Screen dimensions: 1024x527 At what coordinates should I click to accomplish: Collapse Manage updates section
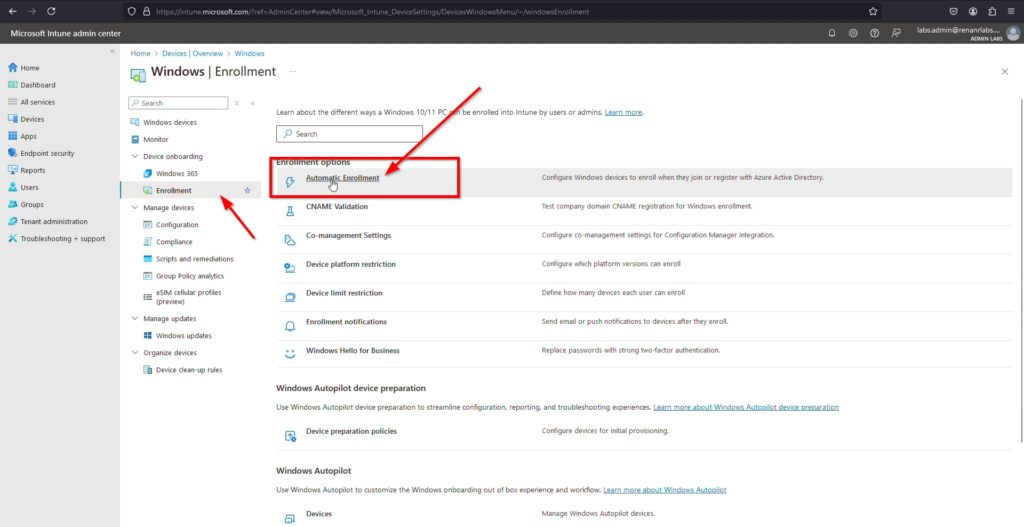pyautogui.click(x=135, y=319)
